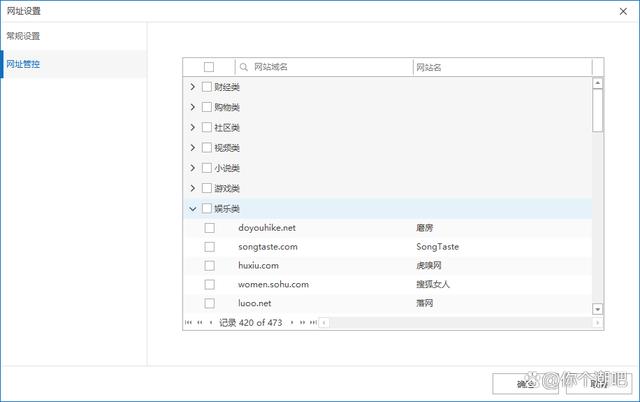Click the search magnifier icon in the header

(x=244, y=67)
